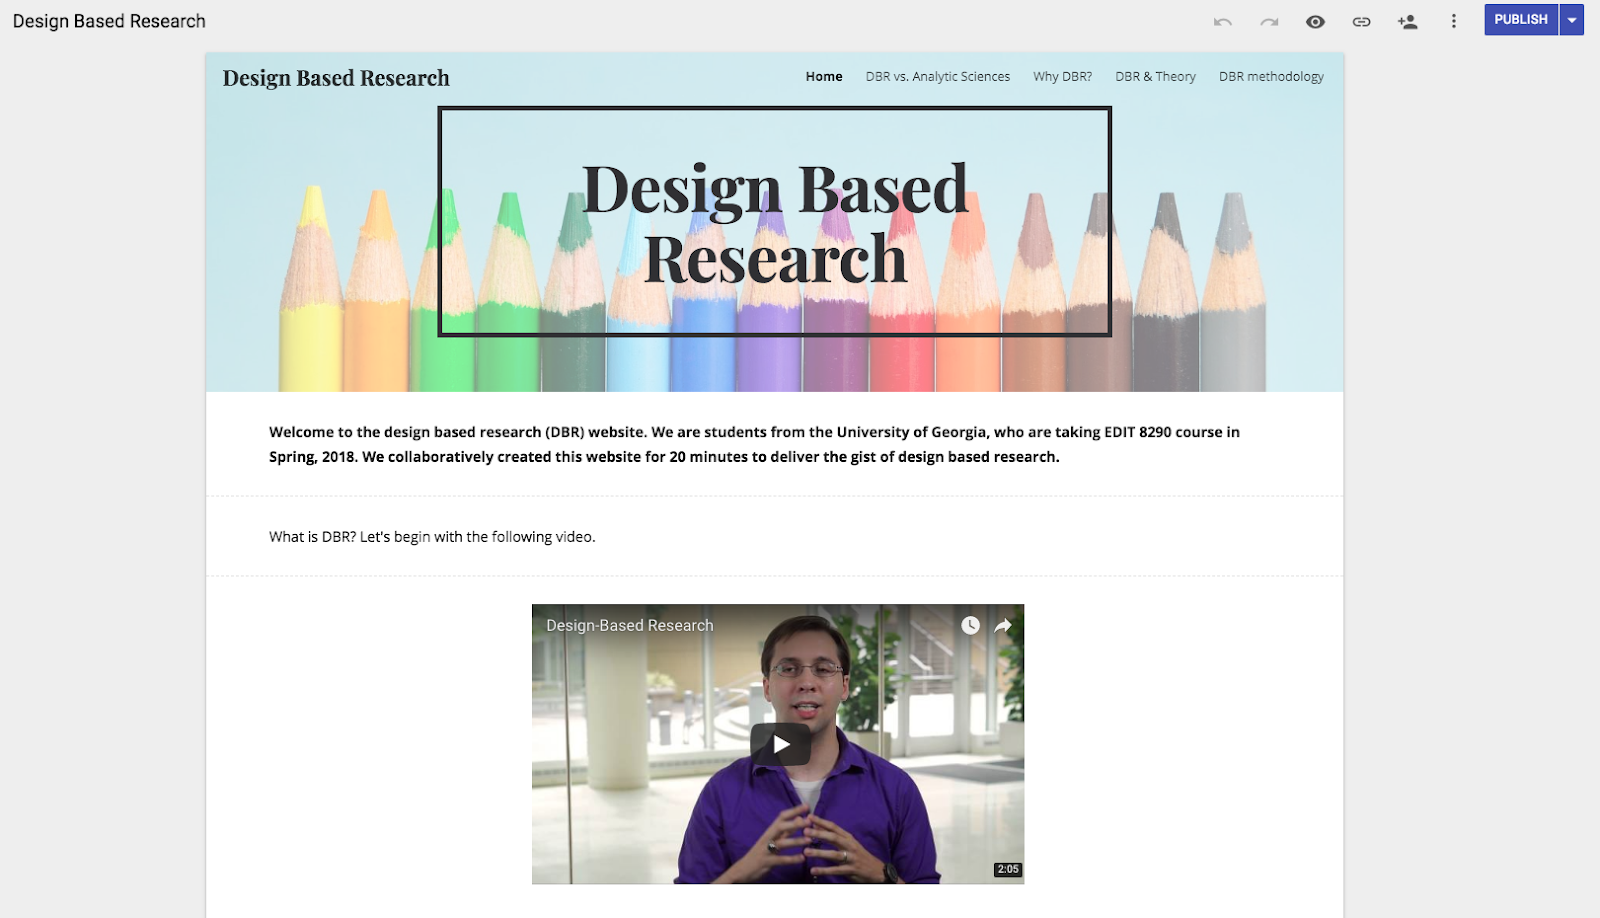
Task: Open the three-dot more options menu
Action: (x=1454, y=21)
